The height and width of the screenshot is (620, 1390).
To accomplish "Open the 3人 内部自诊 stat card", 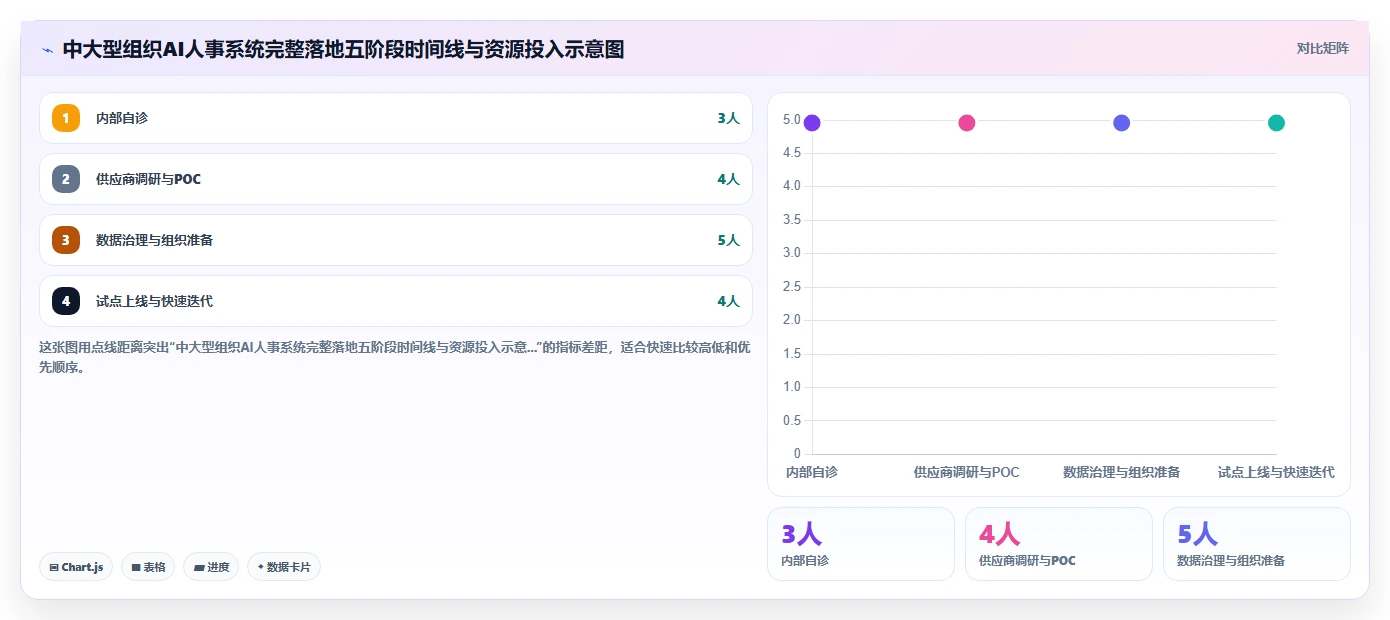I will tap(861, 544).
